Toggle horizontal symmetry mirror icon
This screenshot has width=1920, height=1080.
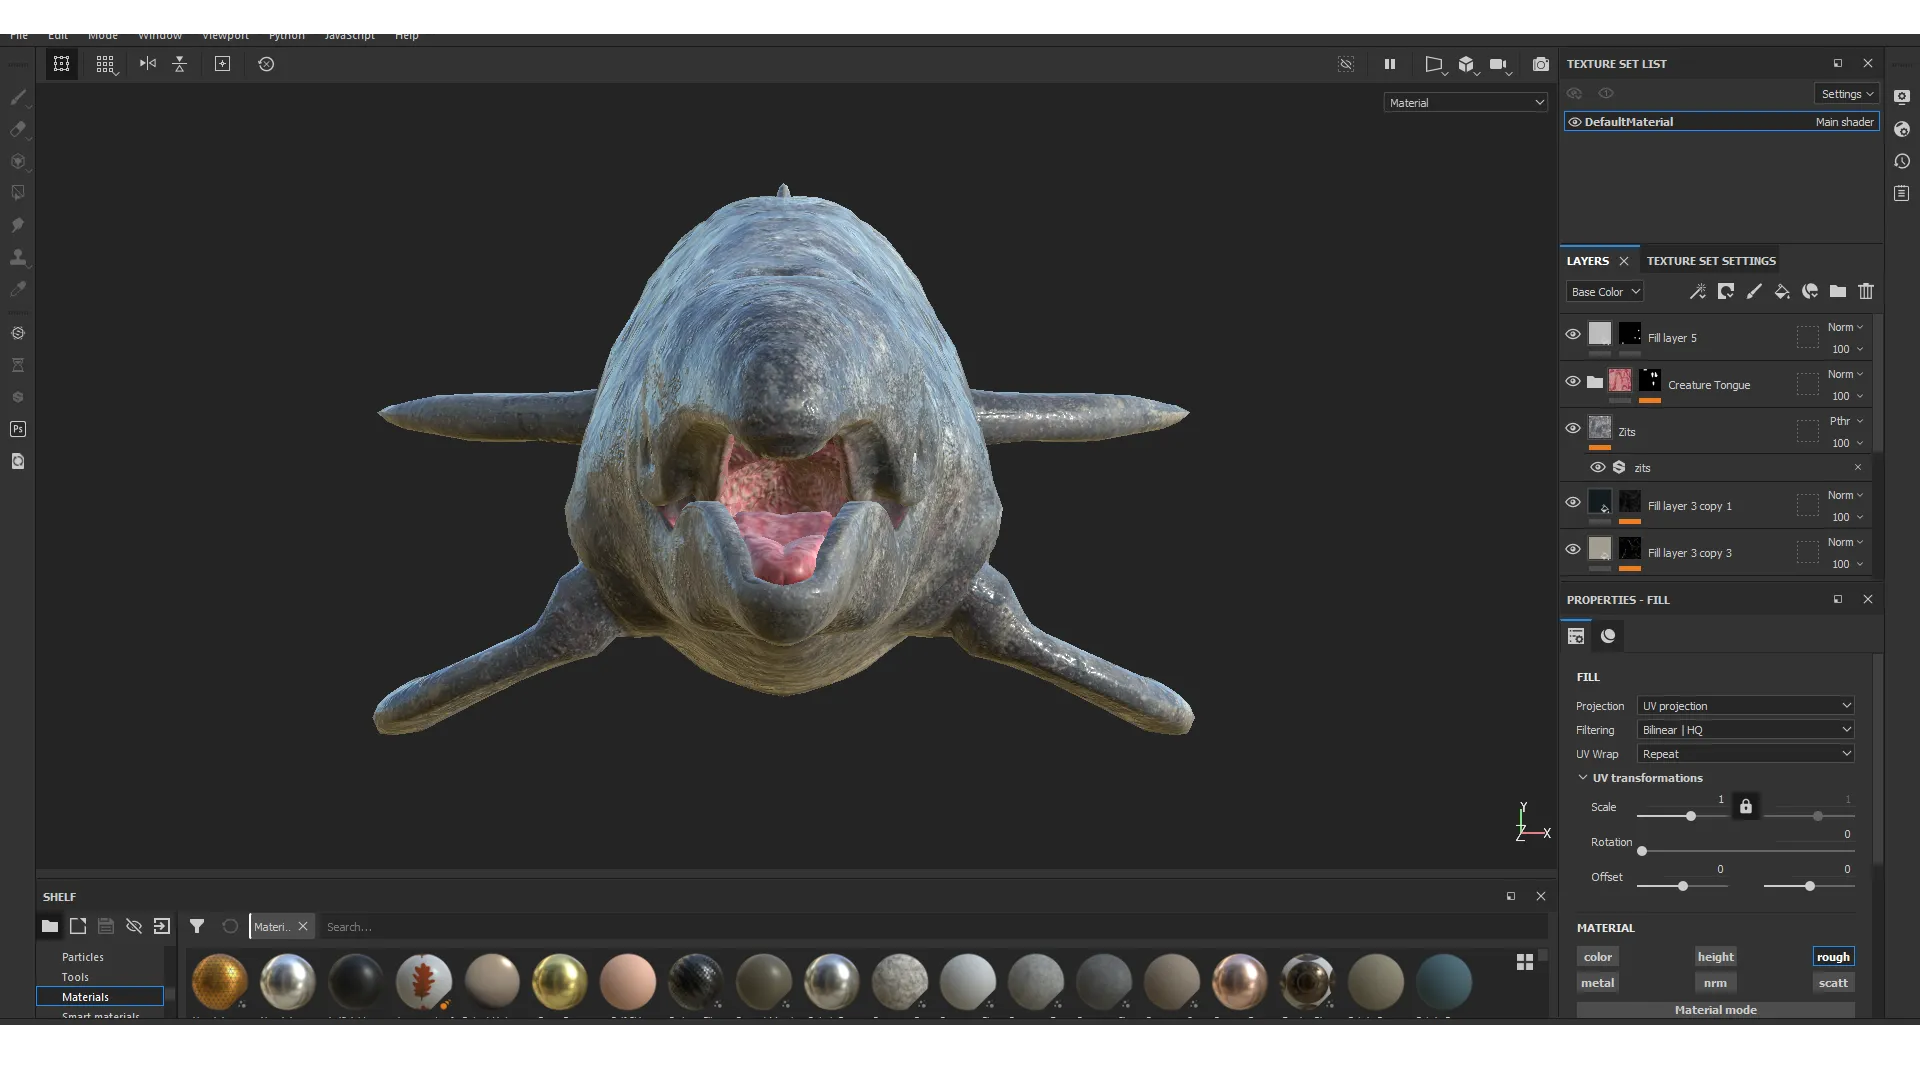tap(148, 64)
